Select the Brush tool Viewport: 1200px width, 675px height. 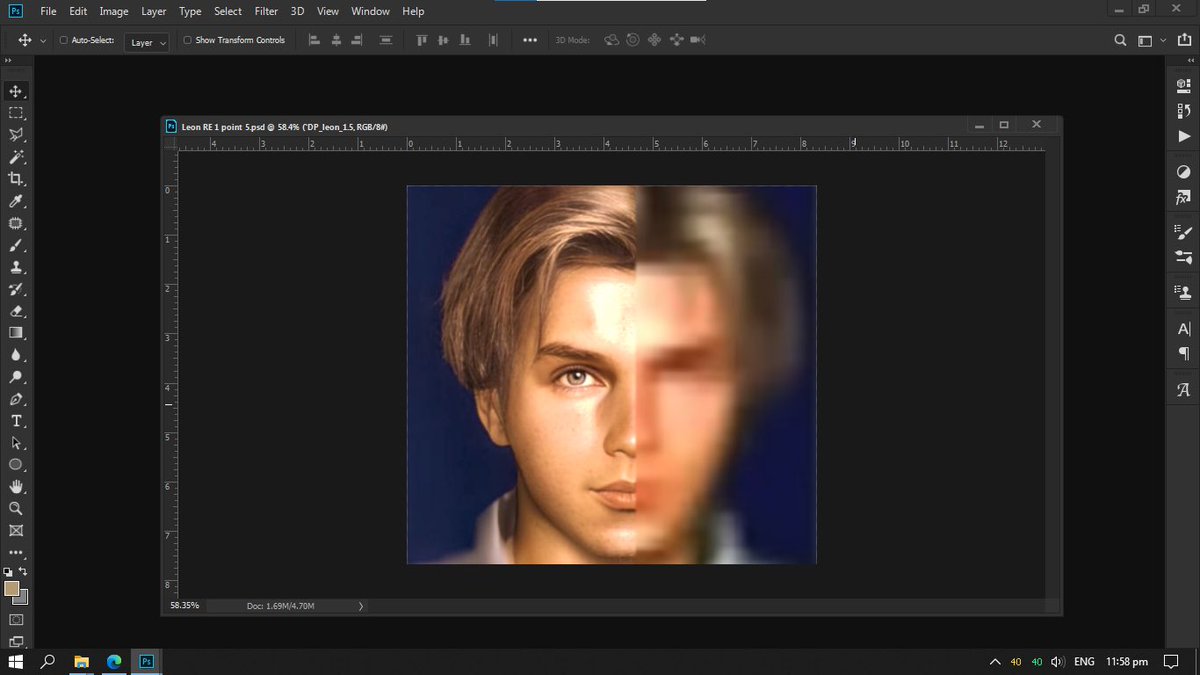(16, 245)
